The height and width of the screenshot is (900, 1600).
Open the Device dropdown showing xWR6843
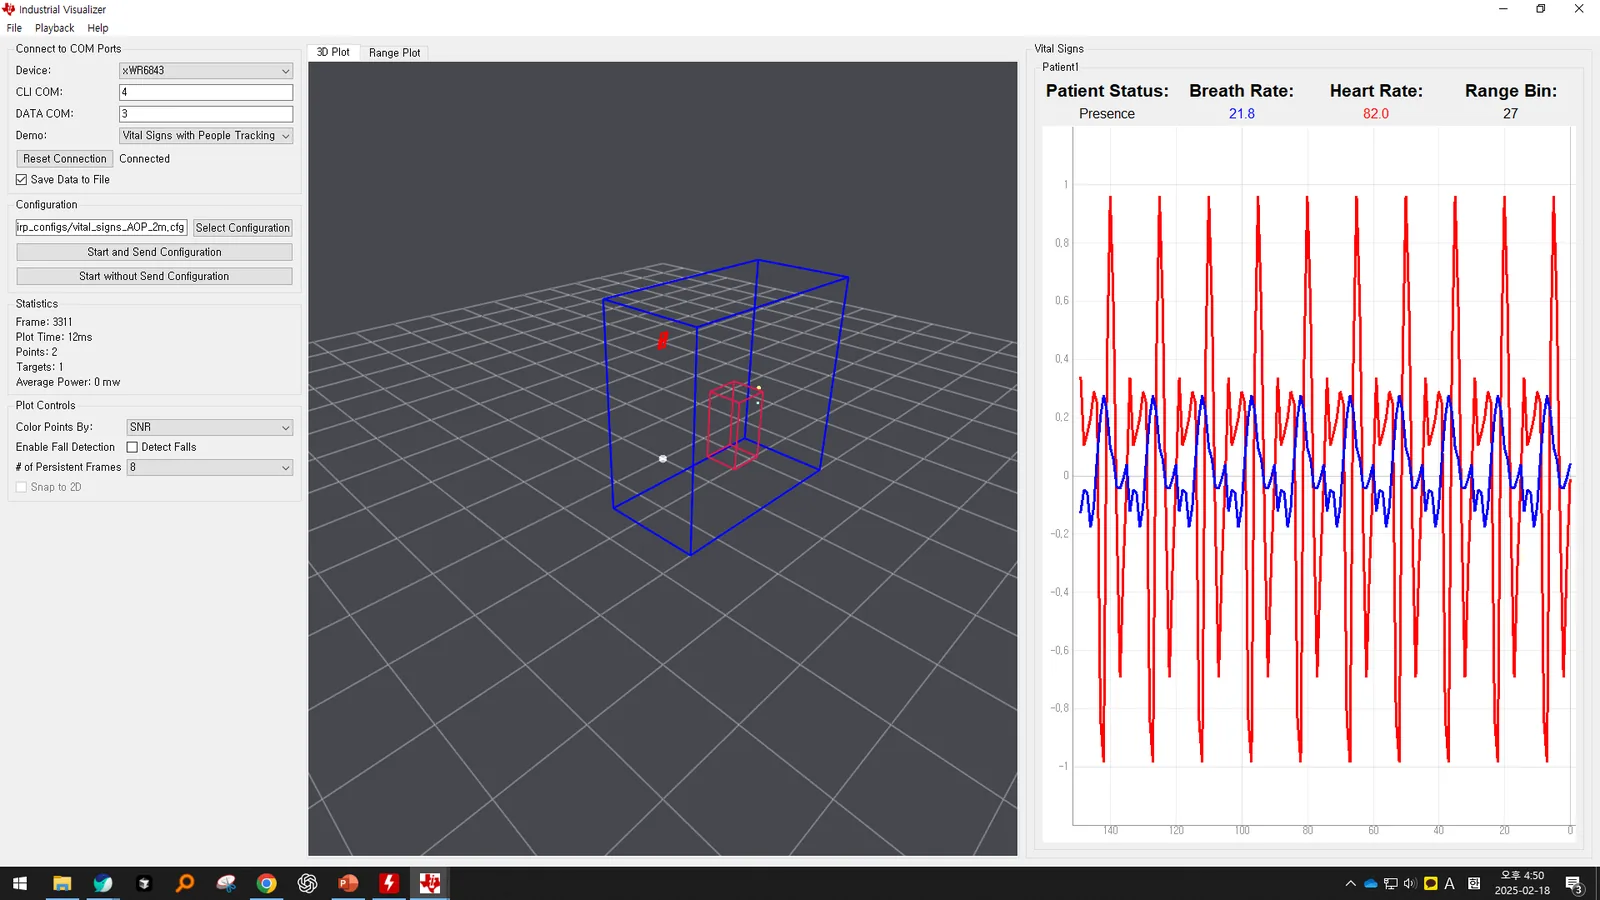coord(206,71)
